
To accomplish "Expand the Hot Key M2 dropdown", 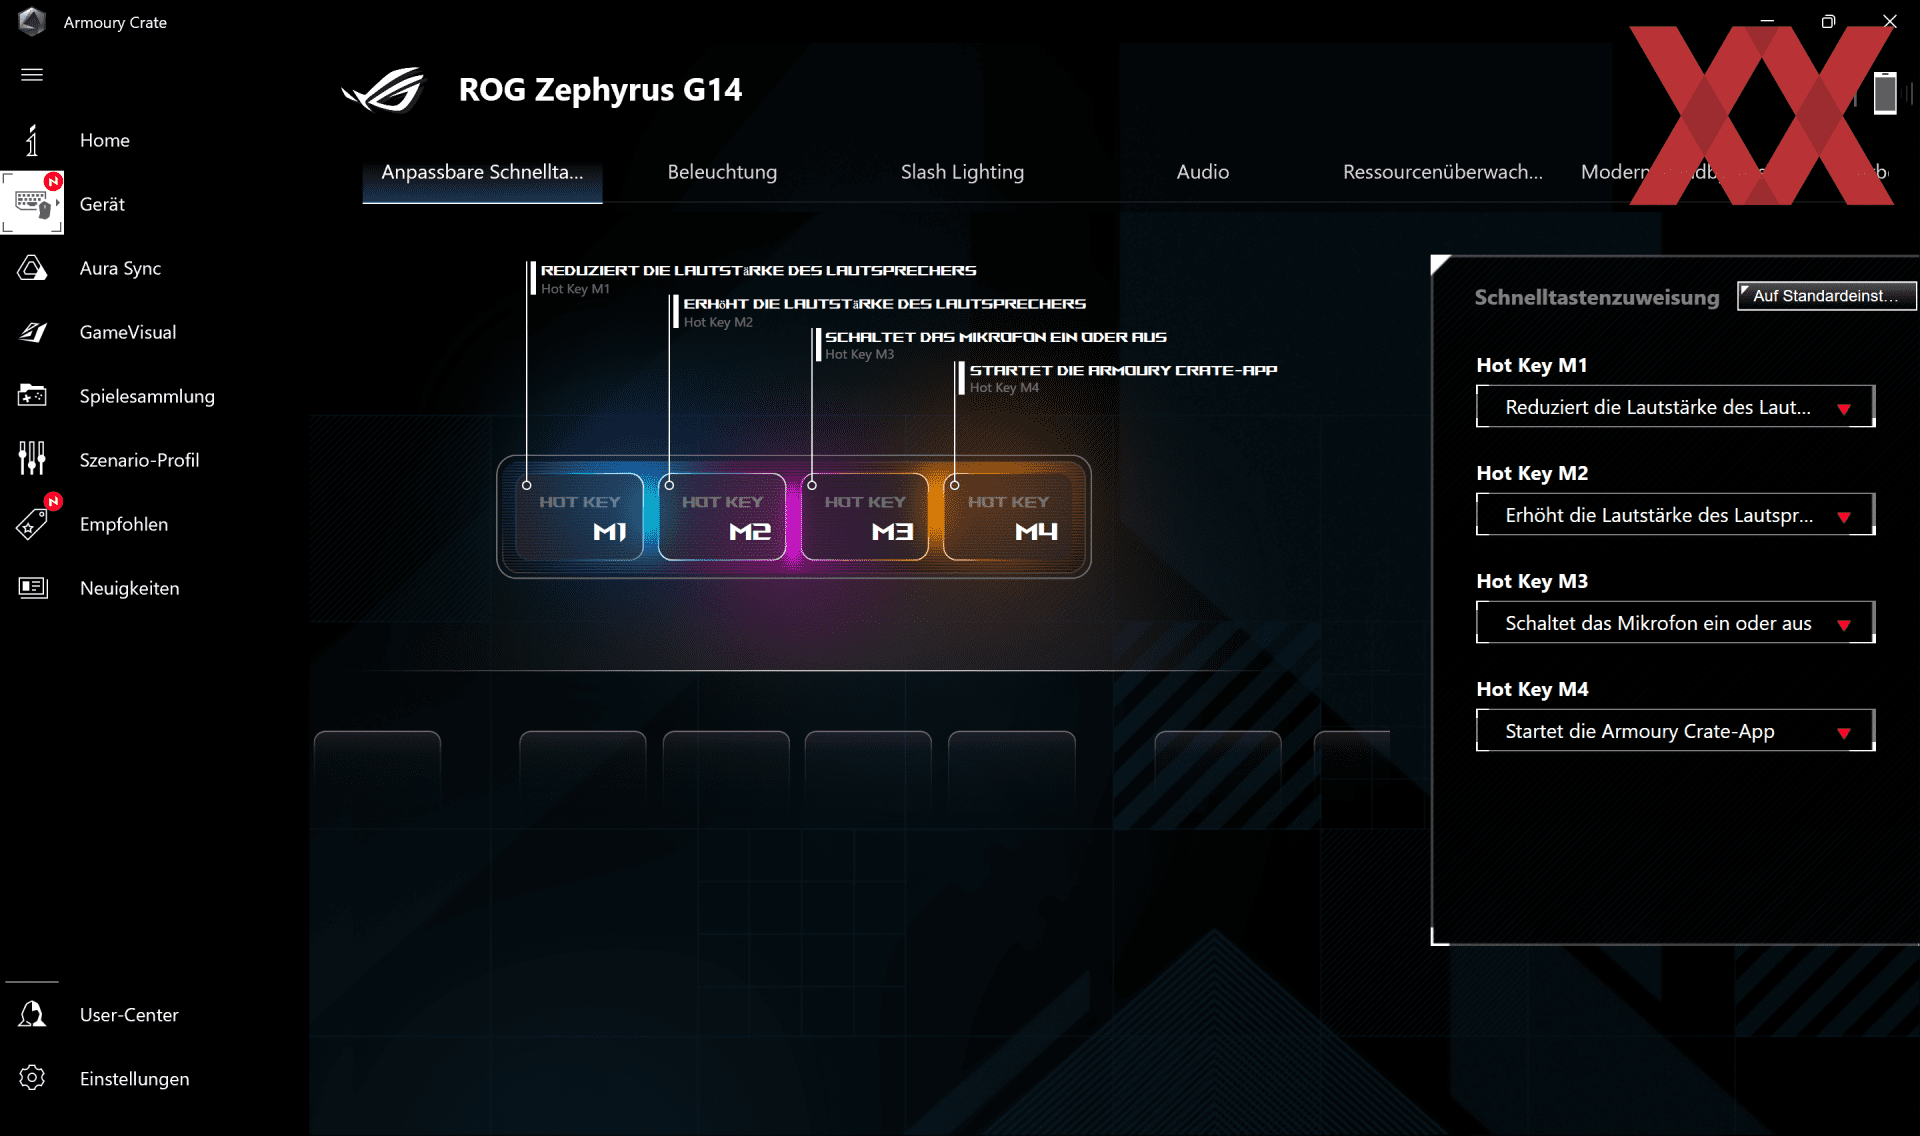I will (1675, 515).
